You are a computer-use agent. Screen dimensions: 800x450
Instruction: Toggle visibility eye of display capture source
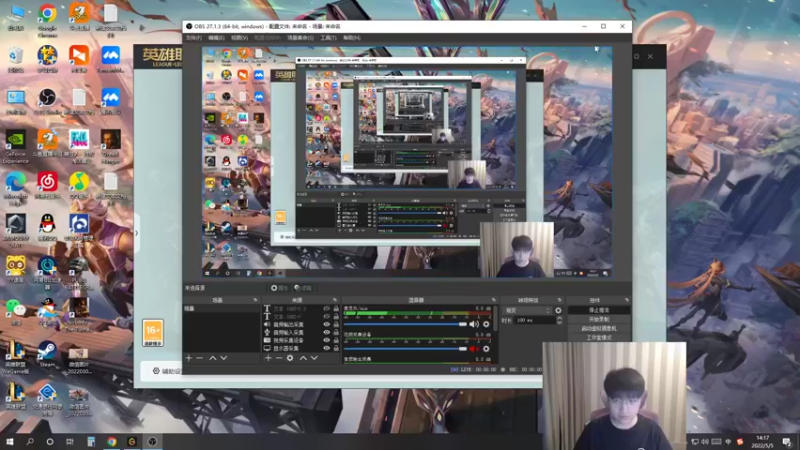pos(327,348)
